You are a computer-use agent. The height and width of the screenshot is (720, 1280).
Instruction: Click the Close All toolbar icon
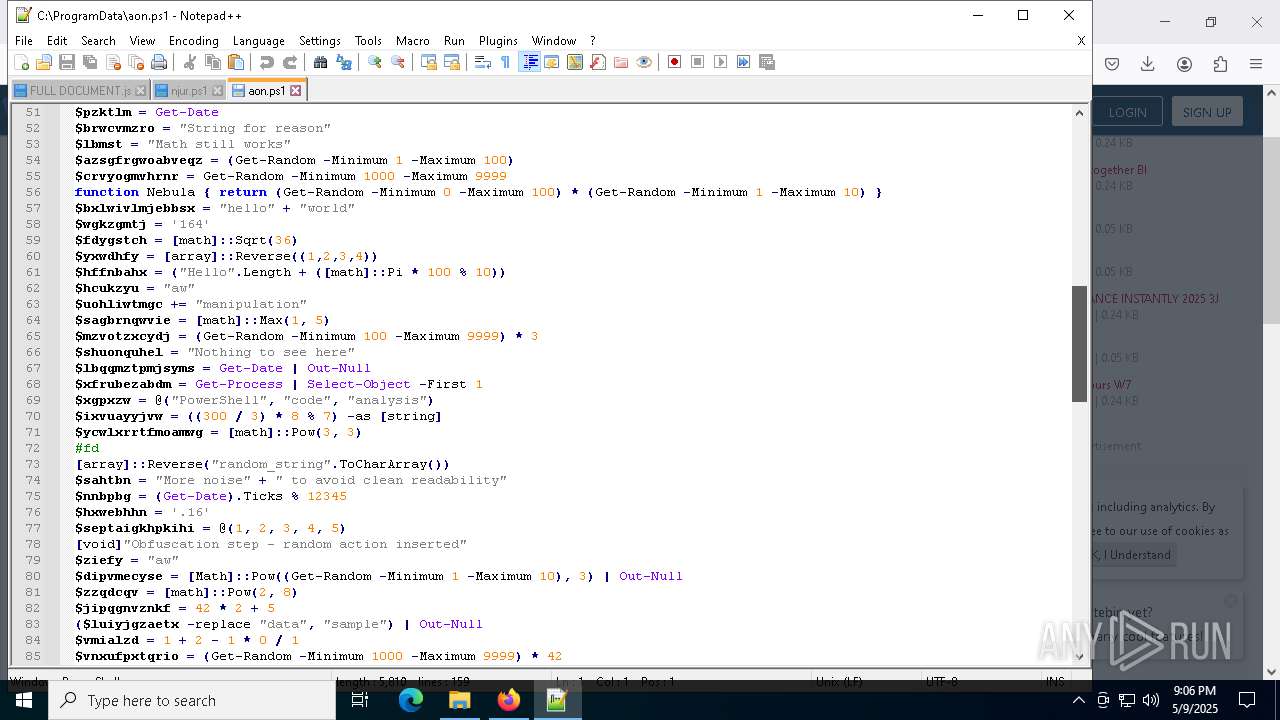[x=136, y=62]
